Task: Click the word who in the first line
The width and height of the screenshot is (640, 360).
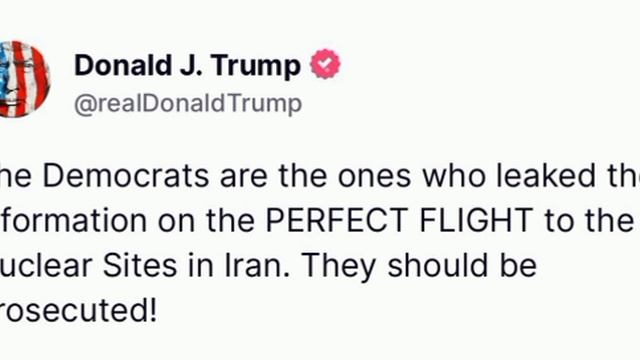Action: 453,176
